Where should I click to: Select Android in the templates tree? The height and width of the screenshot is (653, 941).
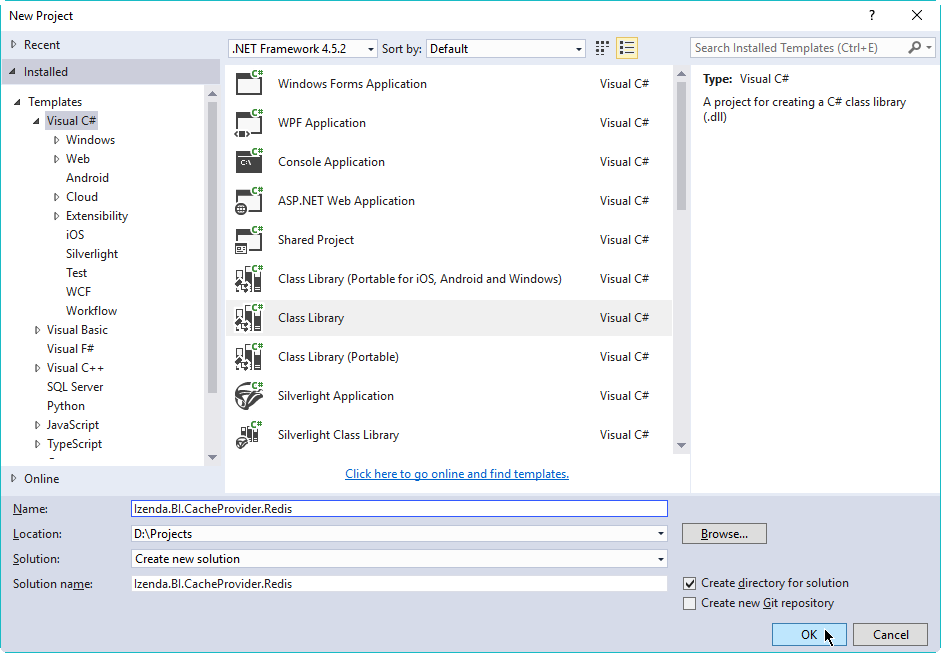tap(87, 178)
